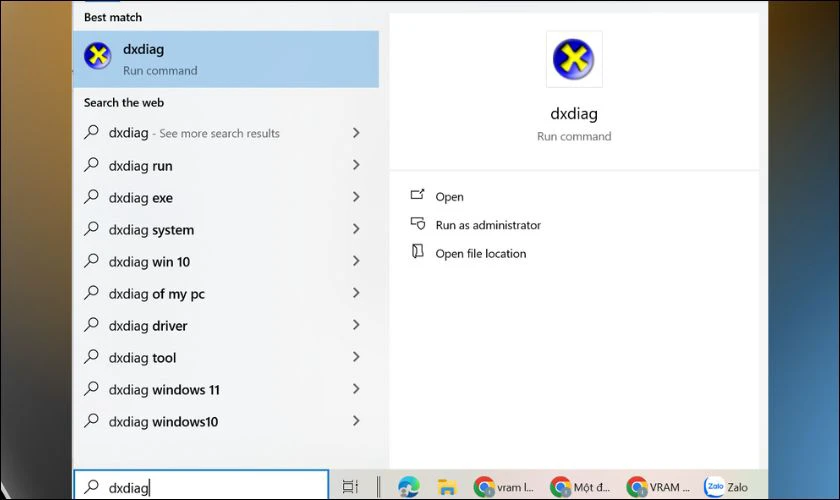Click 'Run command' subtitle in preview pane

tap(574, 137)
